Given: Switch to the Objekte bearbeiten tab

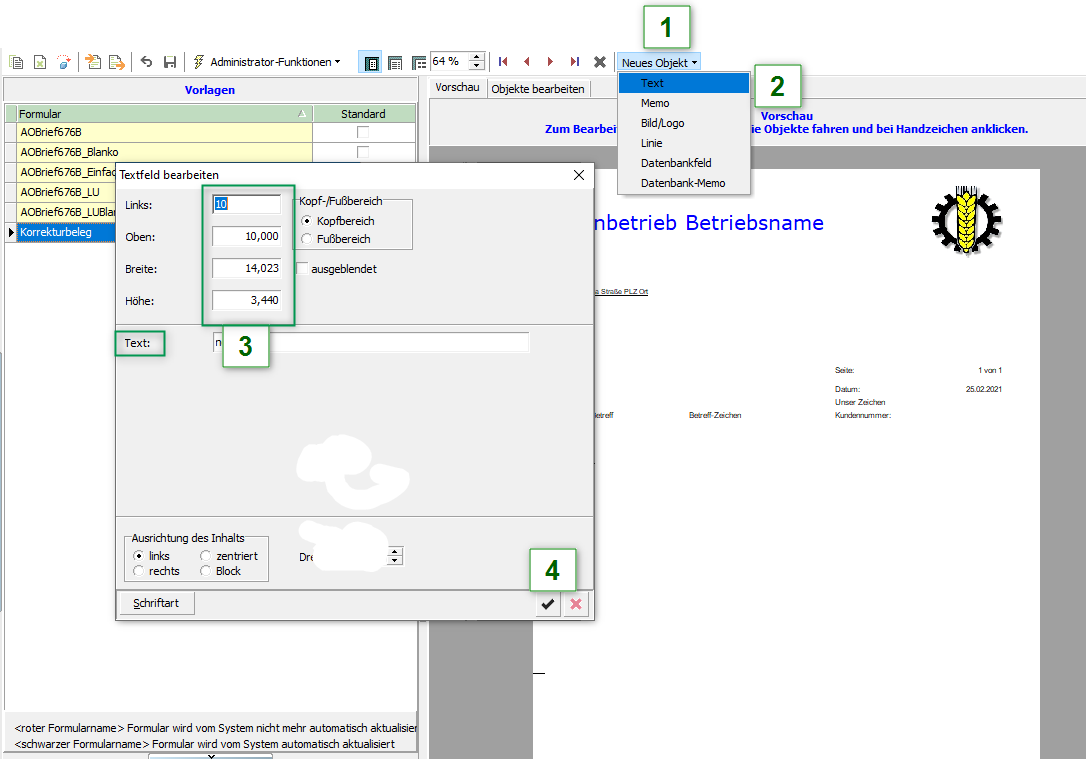Looking at the screenshot, I should 537,89.
